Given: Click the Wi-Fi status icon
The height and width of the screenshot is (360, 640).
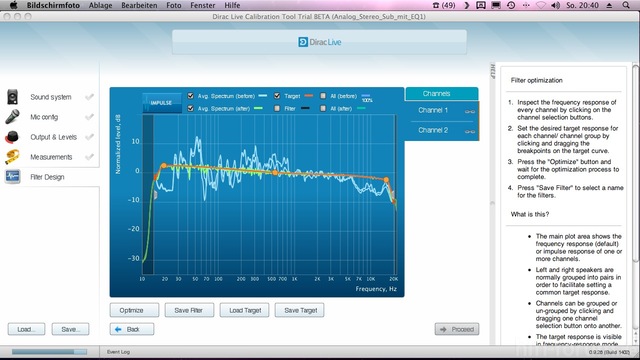Looking at the screenshot, I should coord(541,5).
